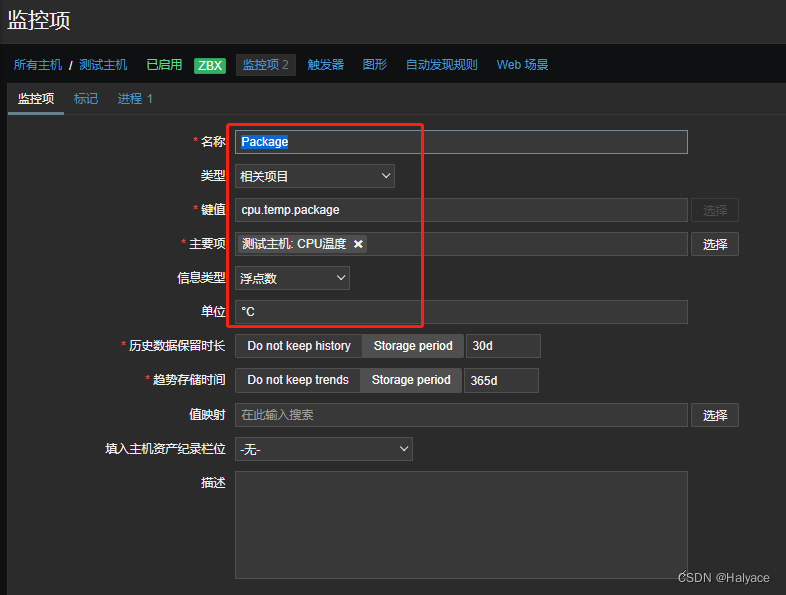Select Do not keep history option
This screenshot has width=786, height=595.
tap(298, 346)
